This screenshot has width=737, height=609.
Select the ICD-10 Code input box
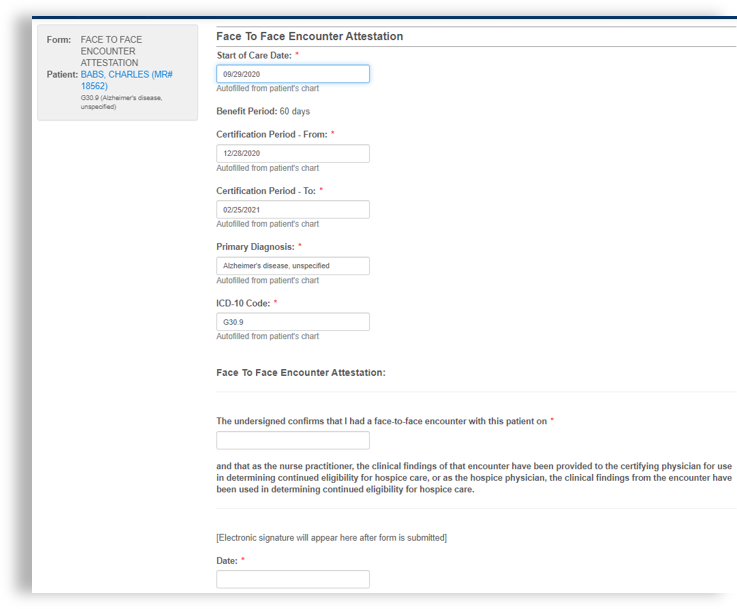pyautogui.click(x=292, y=322)
